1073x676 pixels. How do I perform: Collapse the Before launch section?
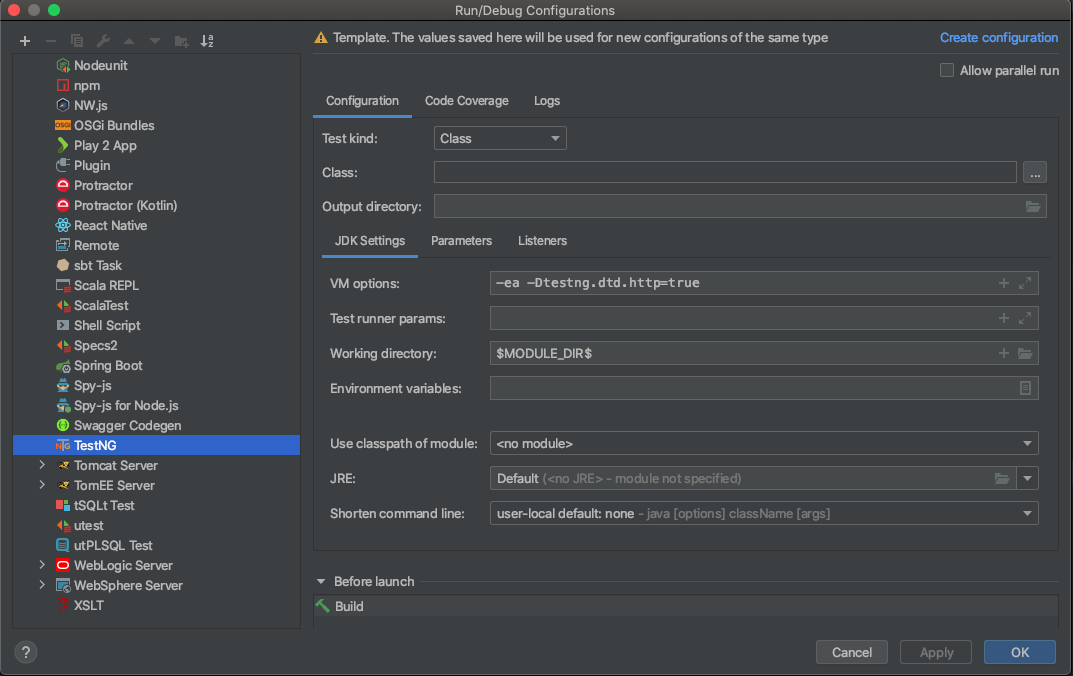tap(321, 581)
